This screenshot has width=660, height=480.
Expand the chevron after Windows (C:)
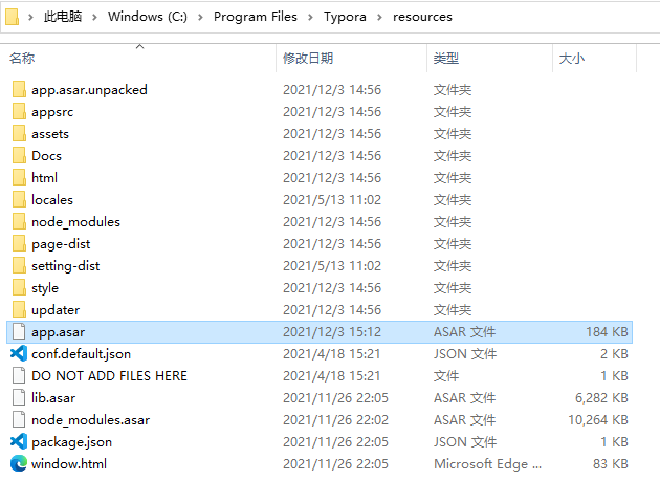(x=200, y=17)
